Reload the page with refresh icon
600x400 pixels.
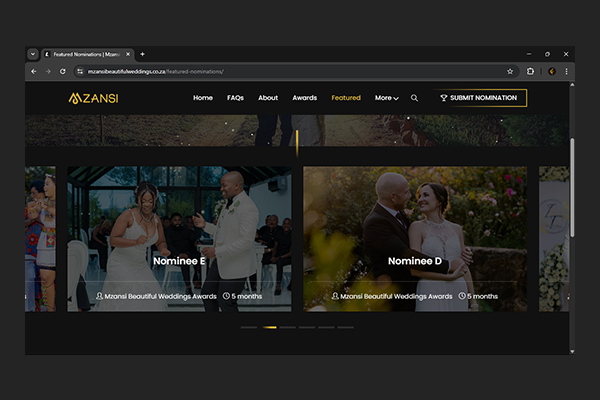click(x=62, y=72)
